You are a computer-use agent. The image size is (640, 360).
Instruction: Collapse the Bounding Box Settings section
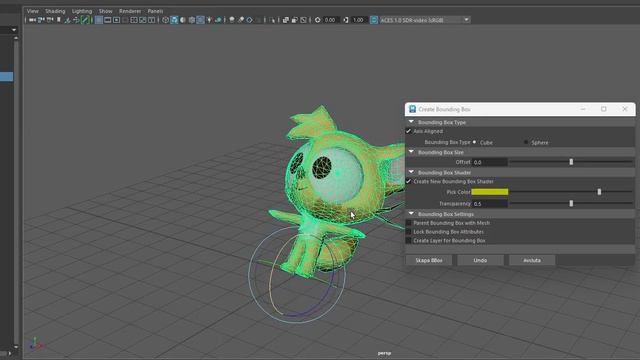point(411,213)
